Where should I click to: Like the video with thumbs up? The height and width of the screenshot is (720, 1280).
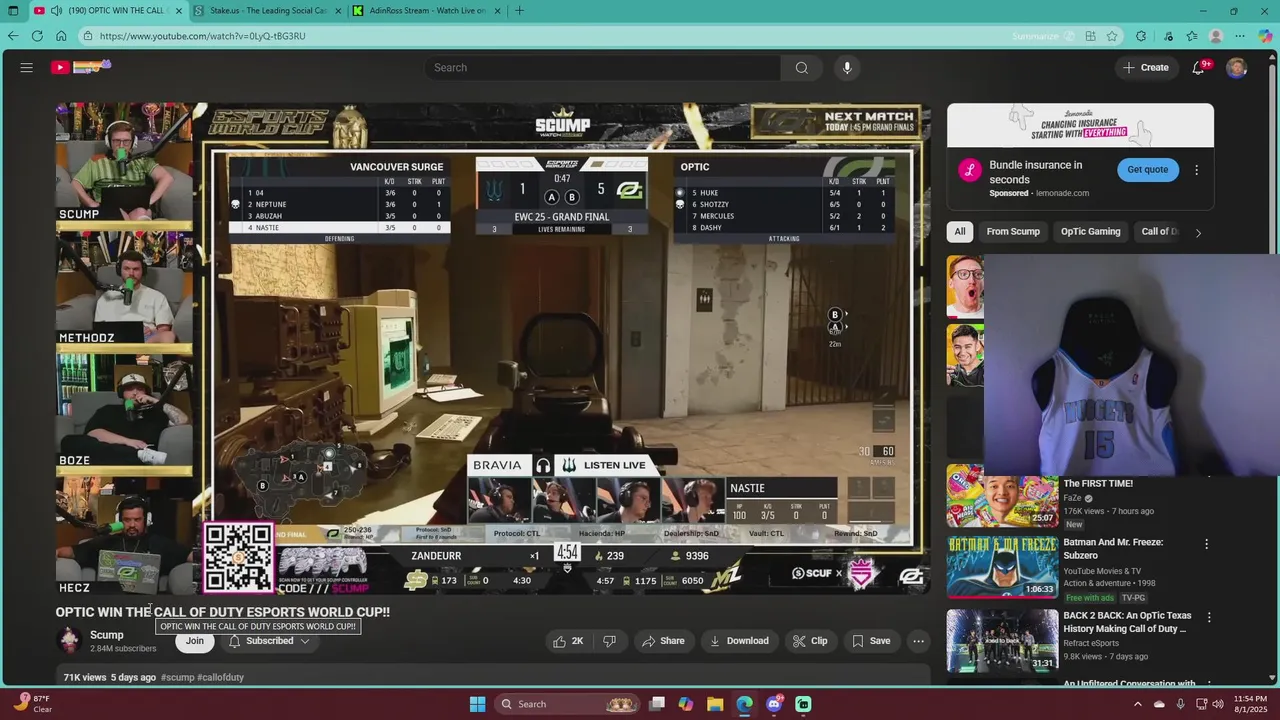click(x=568, y=641)
